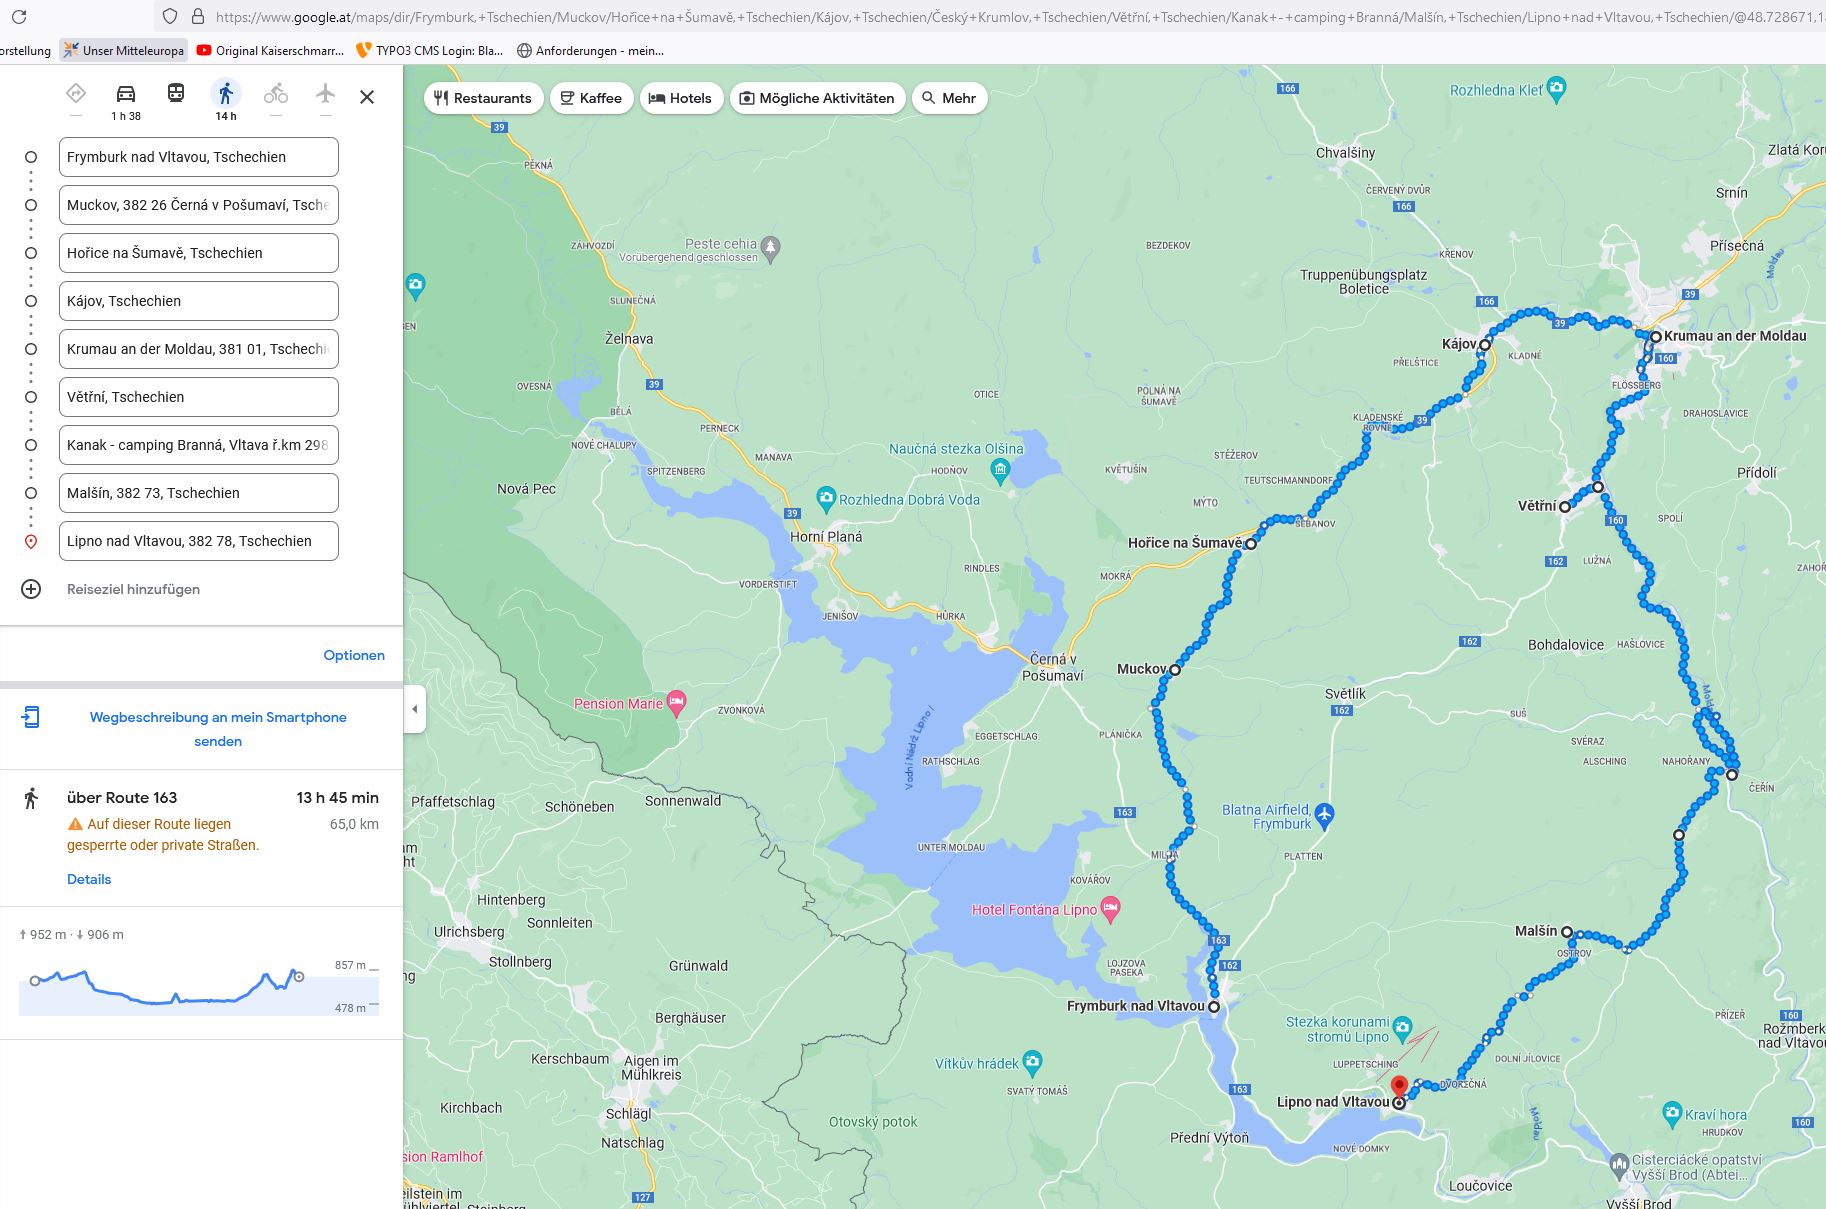Click the red Lipno nad Vltavou destination pin

(x=1400, y=1087)
